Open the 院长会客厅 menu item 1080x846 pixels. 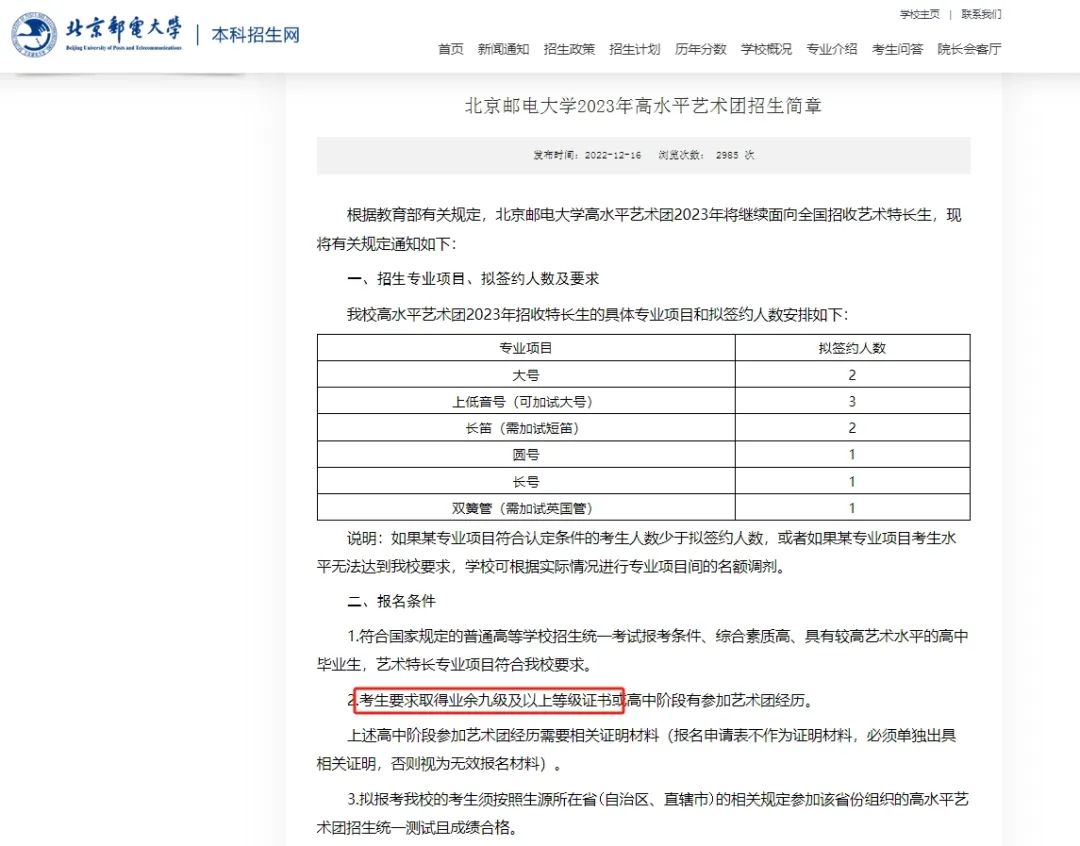[969, 49]
